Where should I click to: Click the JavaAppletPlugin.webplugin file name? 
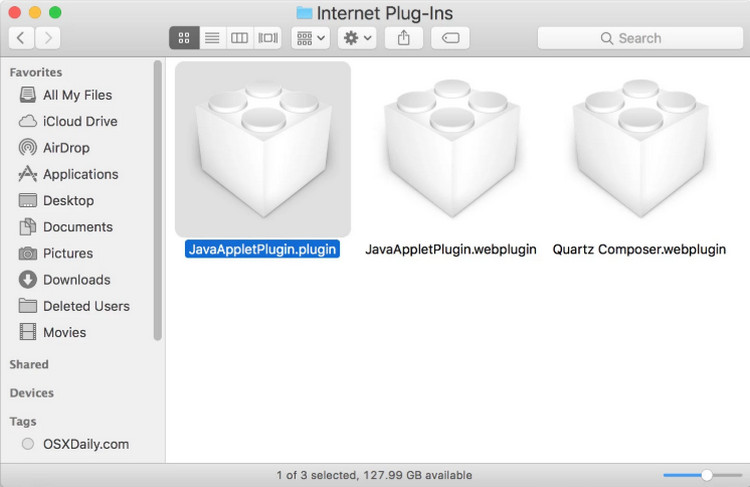451,249
